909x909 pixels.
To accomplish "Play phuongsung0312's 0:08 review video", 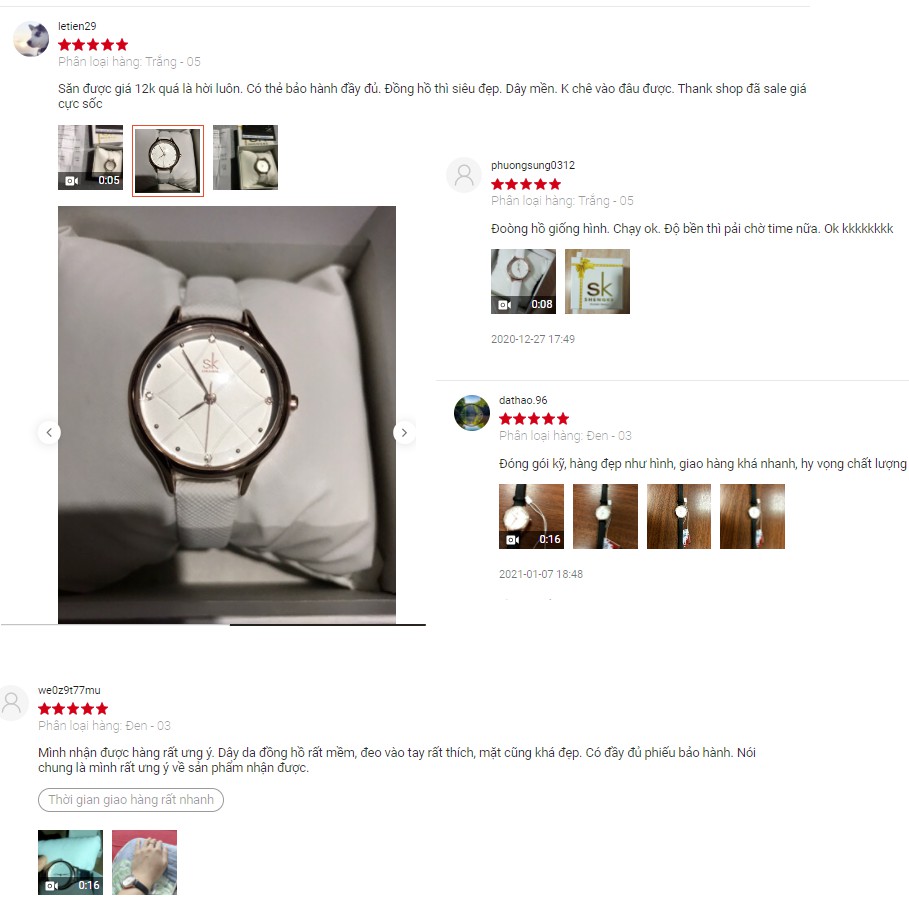I will click(523, 281).
